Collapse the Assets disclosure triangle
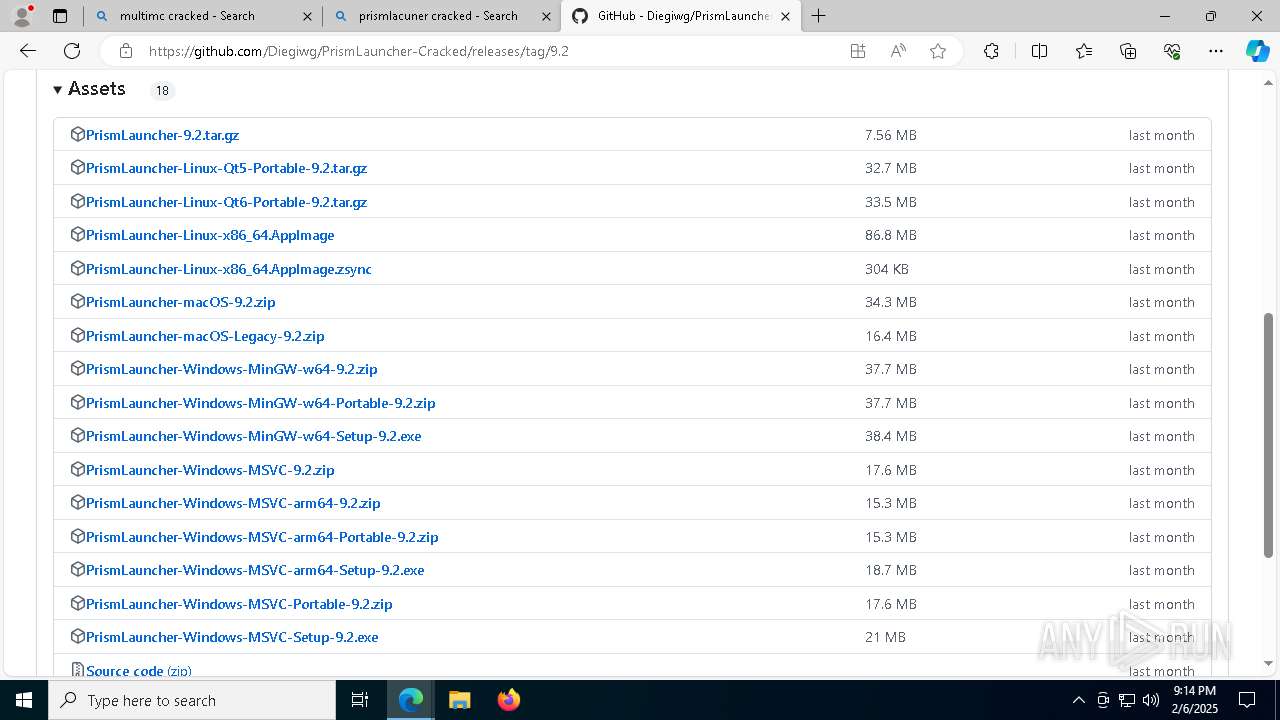Viewport: 1280px width, 720px height. 58,90
